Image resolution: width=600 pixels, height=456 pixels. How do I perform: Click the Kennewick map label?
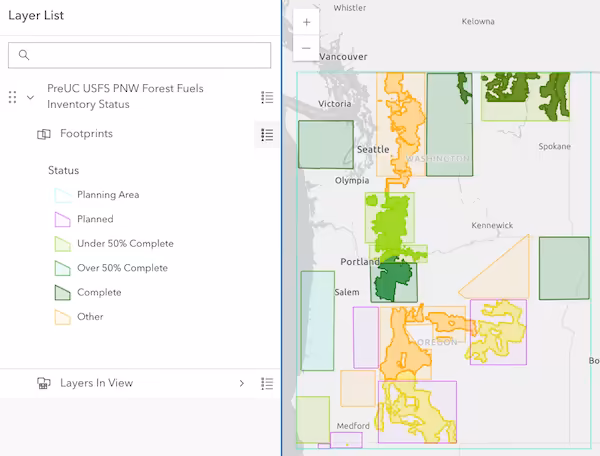(492, 225)
